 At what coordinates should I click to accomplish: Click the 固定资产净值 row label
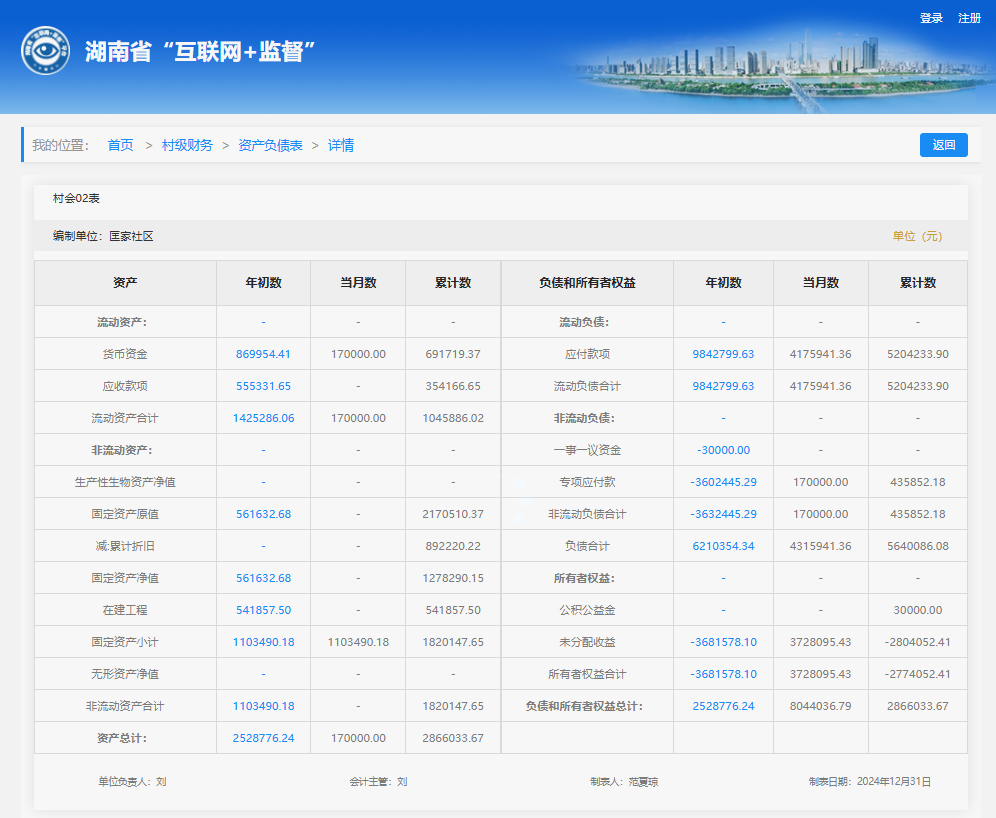124,578
